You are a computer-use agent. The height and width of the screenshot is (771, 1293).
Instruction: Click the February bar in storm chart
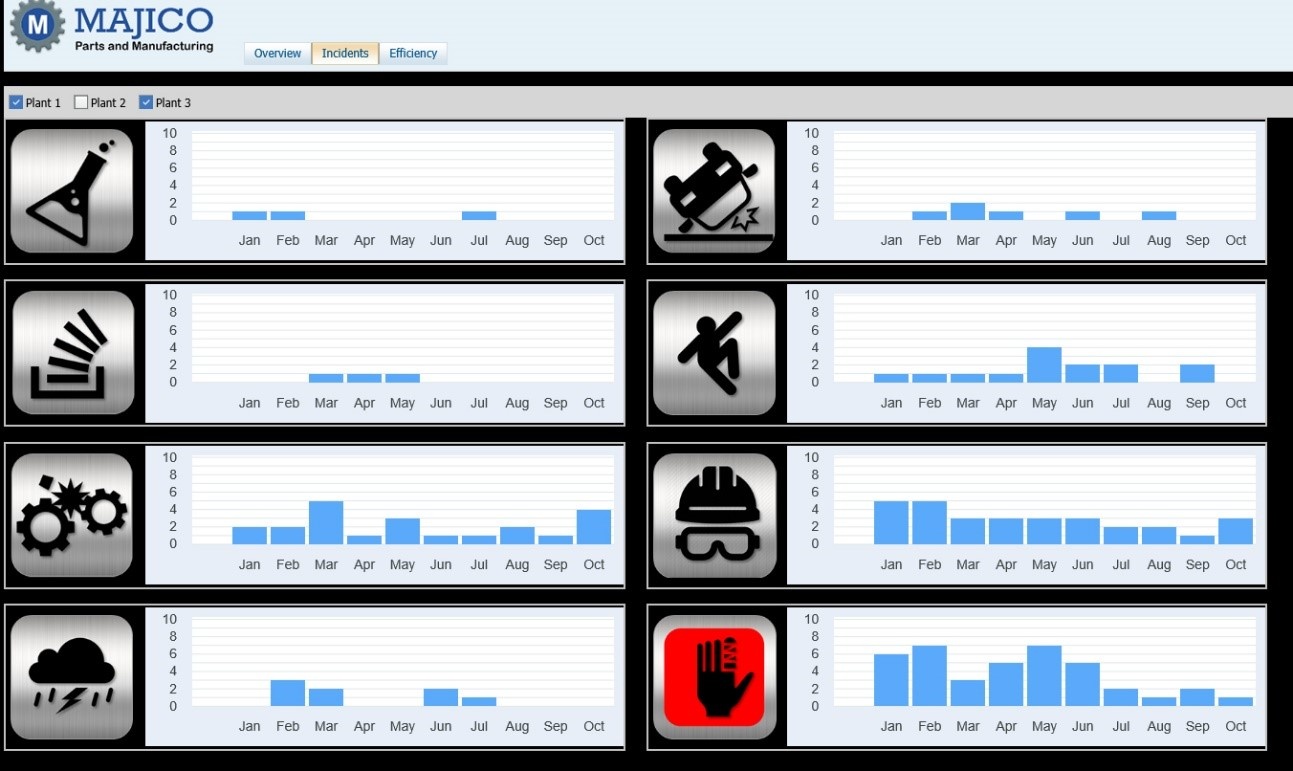[x=288, y=693]
